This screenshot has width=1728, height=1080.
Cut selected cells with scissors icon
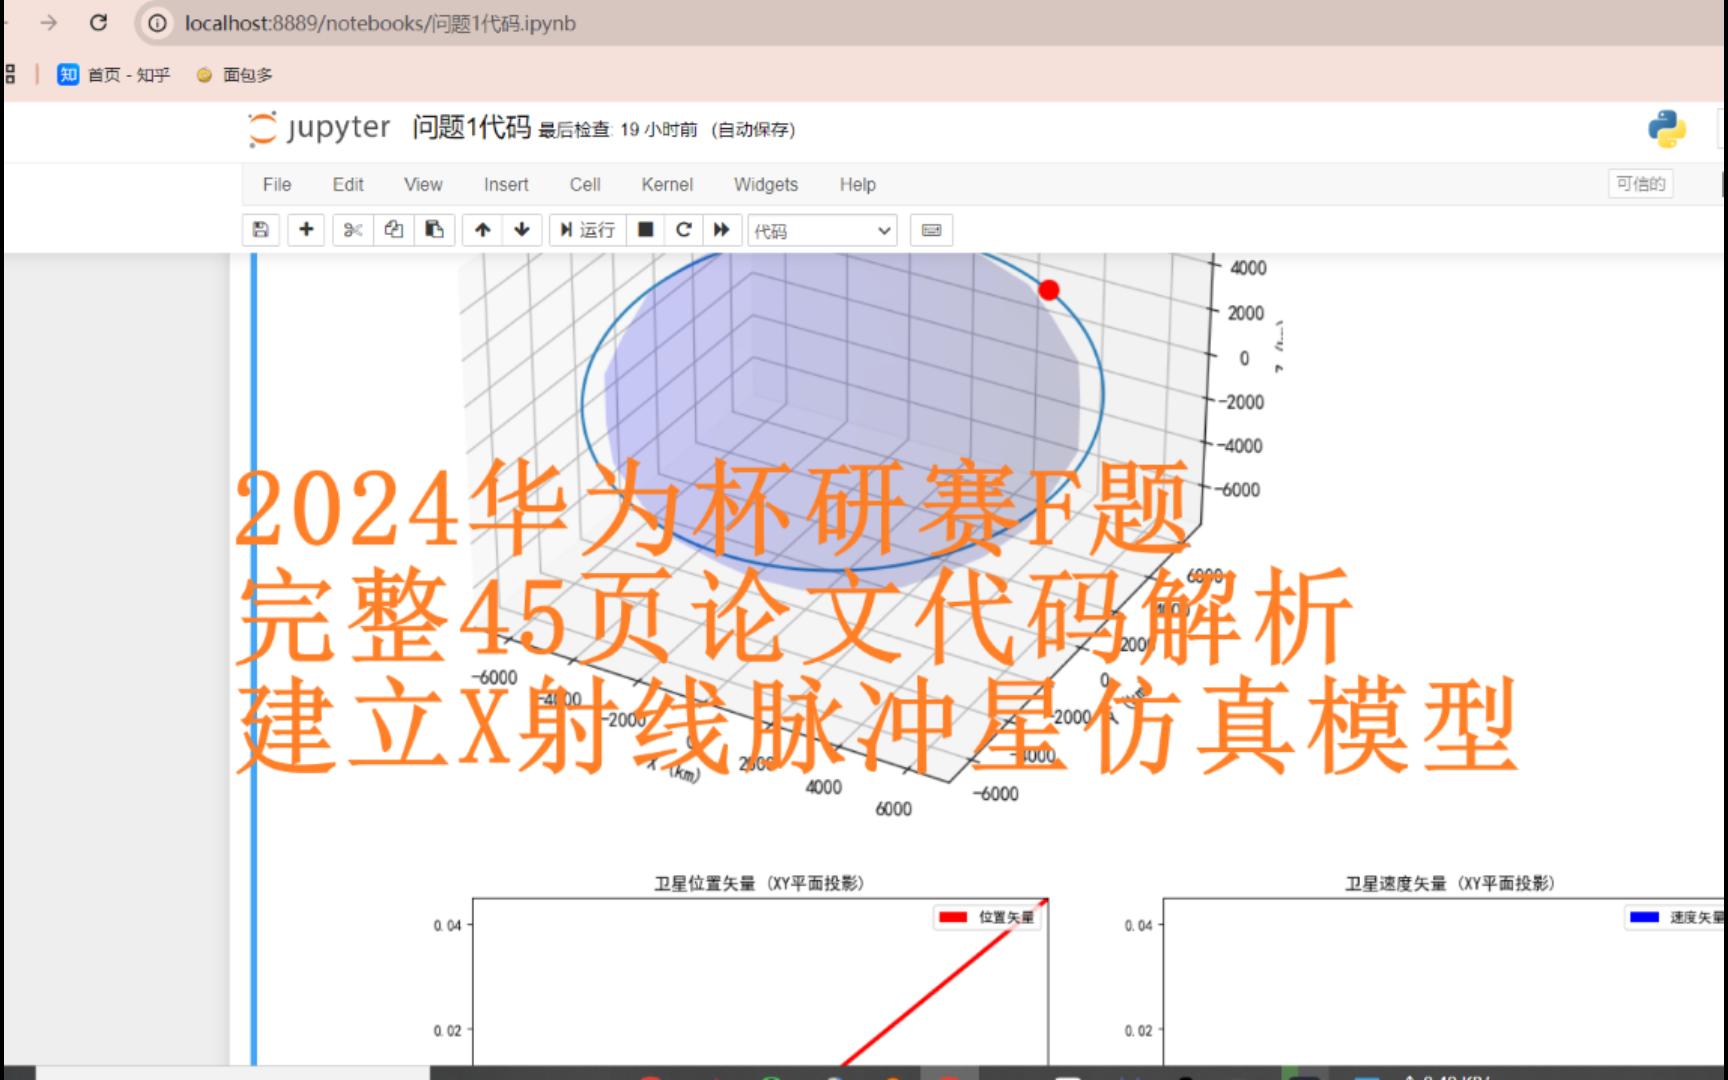point(353,230)
